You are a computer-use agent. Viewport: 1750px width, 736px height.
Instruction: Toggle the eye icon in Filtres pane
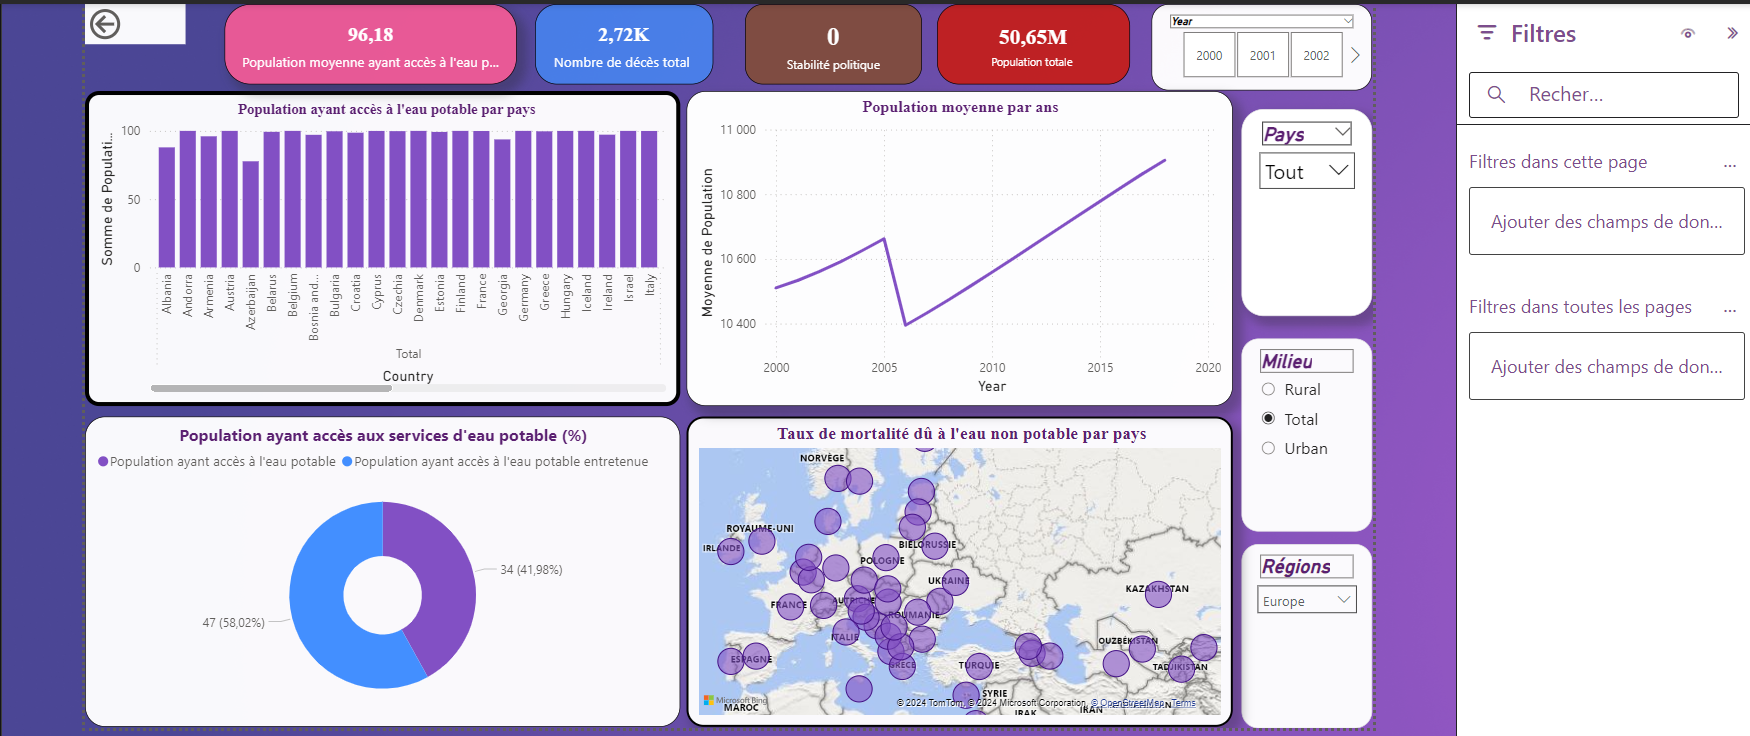1688,34
